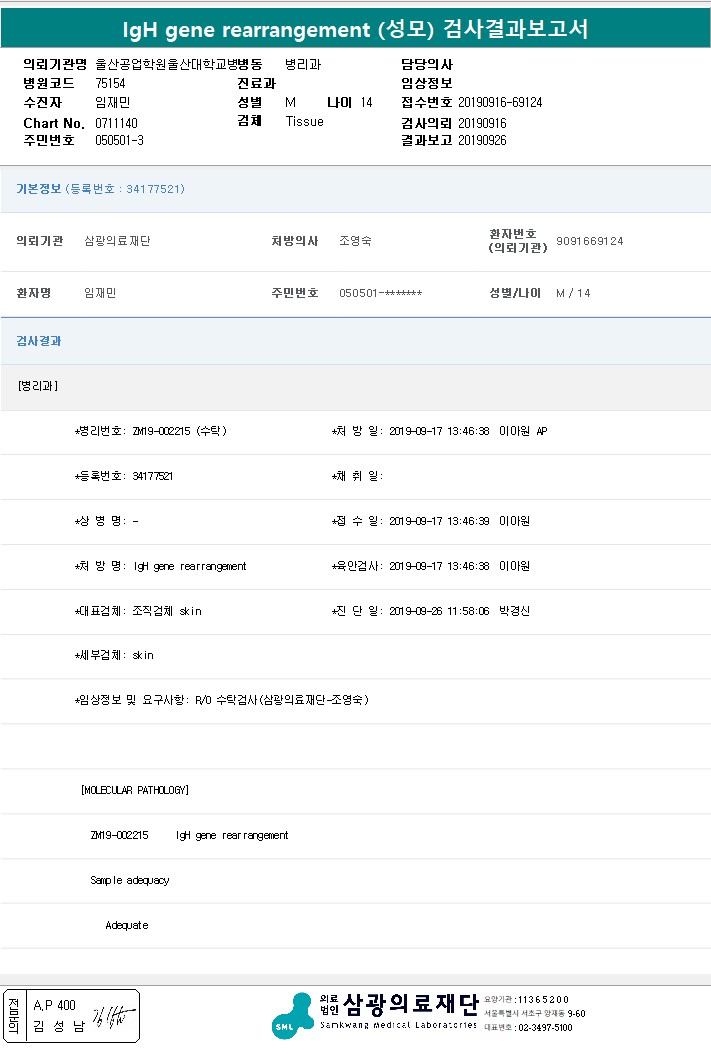This screenshot has height=1054, width=711.
Task: Select specimen value Tissue
Action: (x=304, y=122)
